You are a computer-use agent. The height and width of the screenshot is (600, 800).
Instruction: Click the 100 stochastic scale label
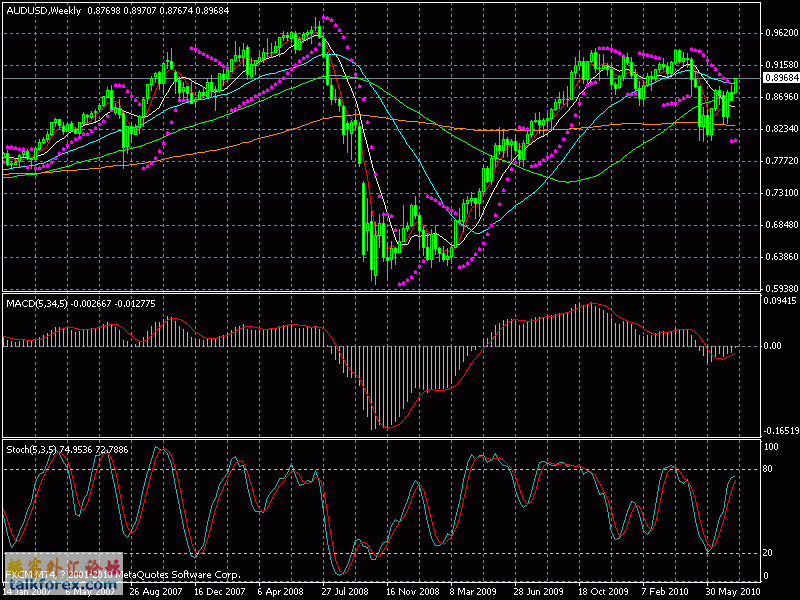[771, 446]
